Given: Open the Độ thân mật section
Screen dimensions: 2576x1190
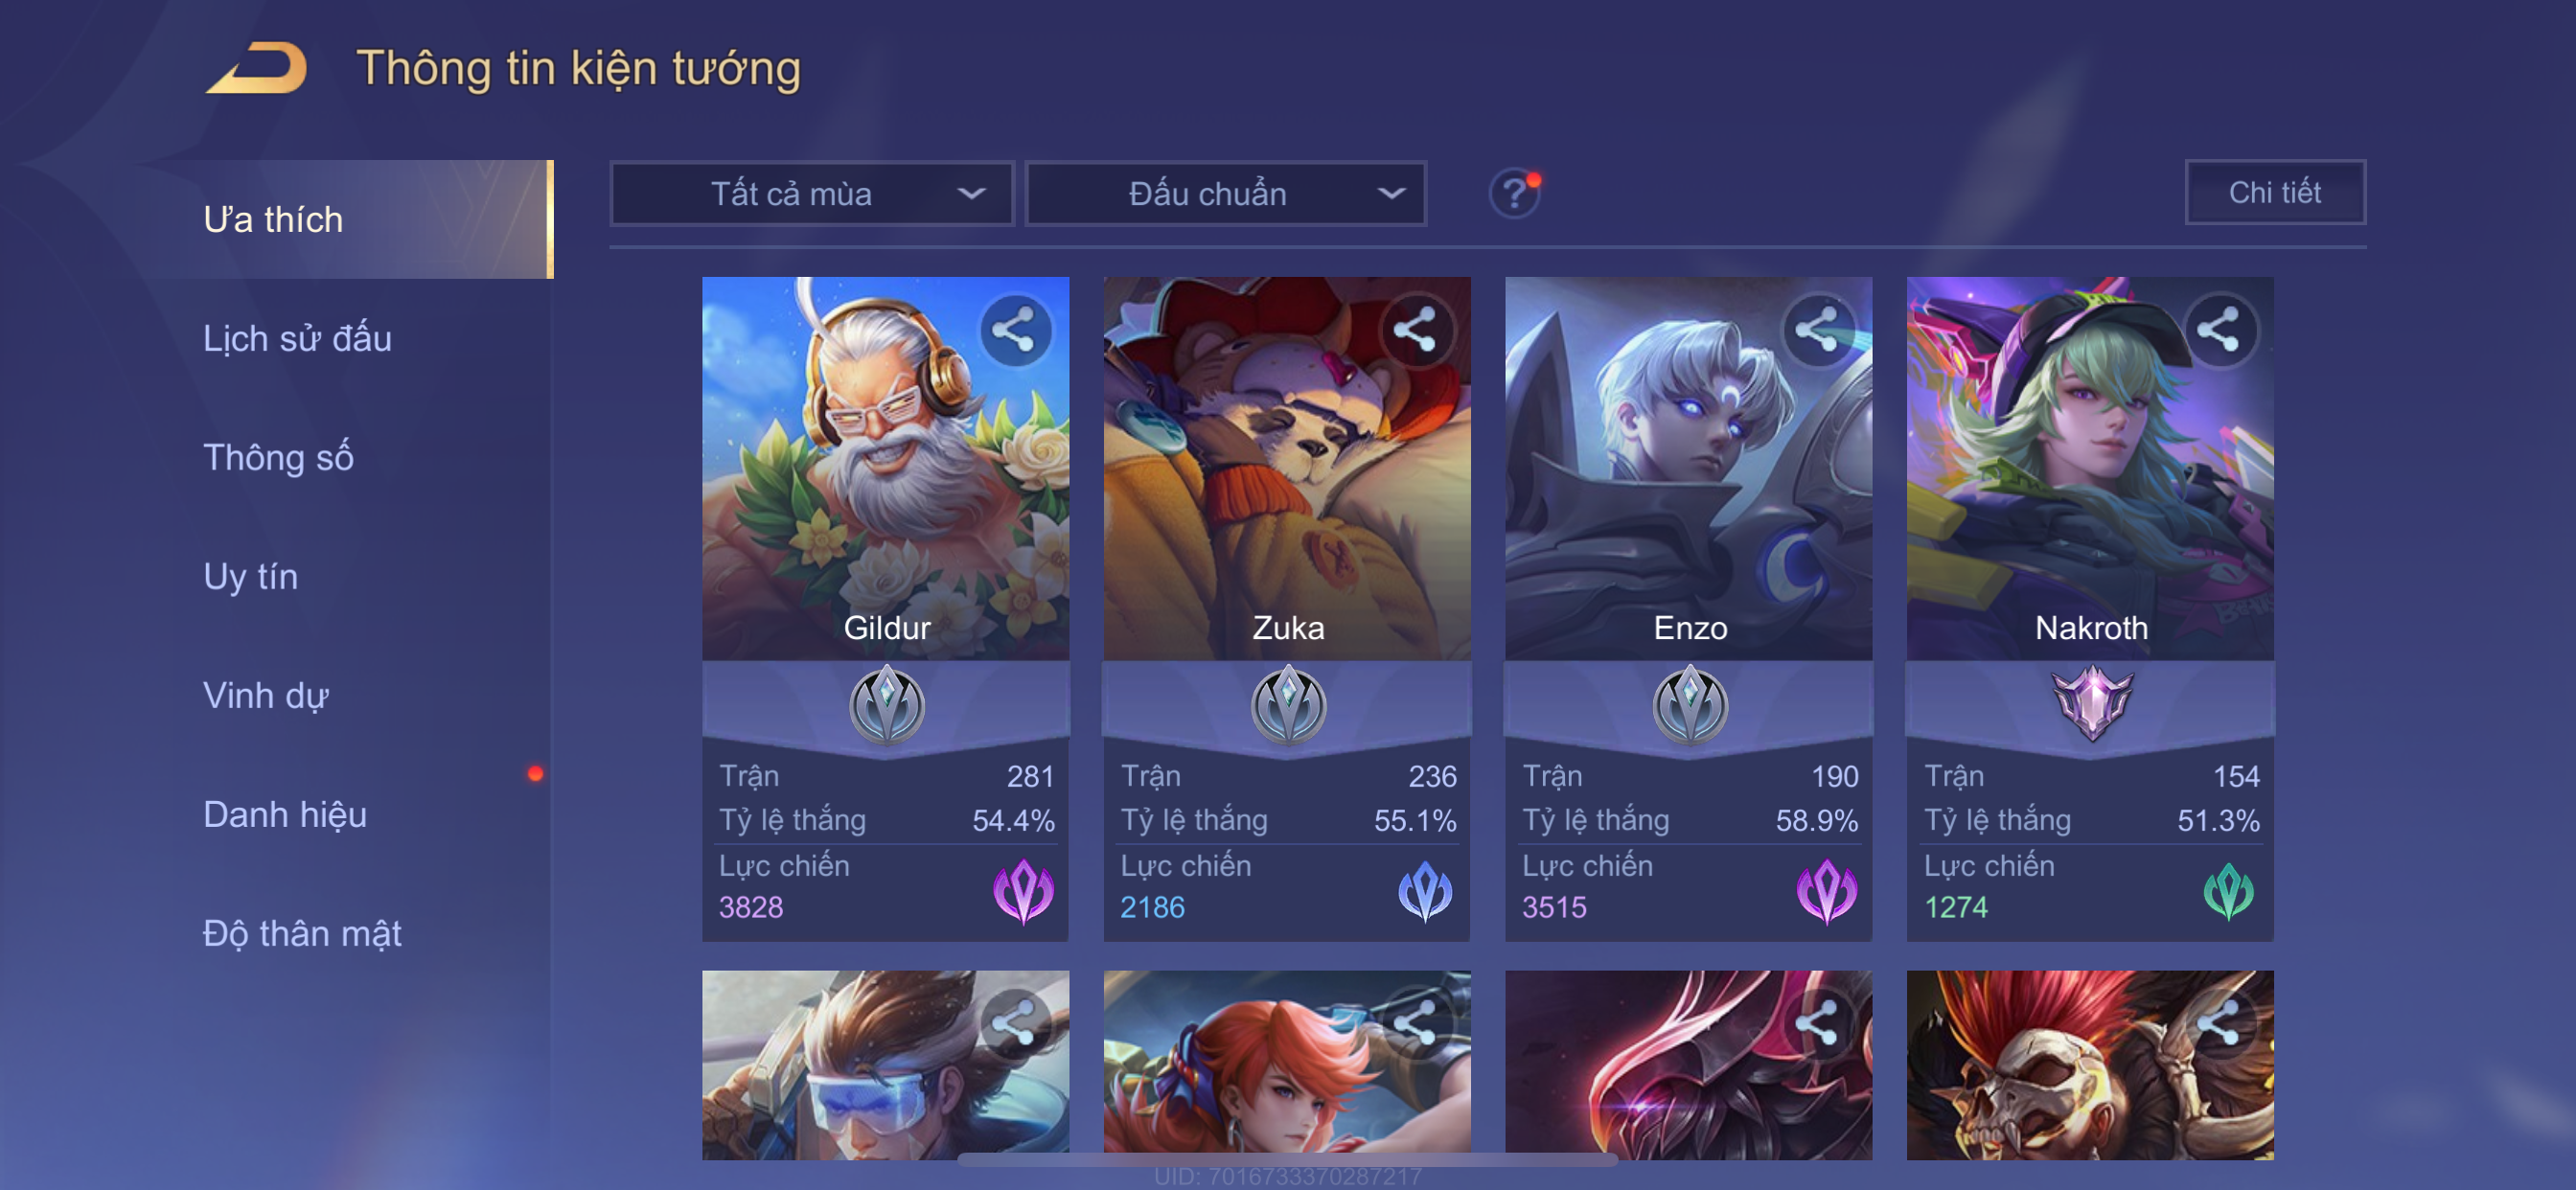Looking at the screenshot, I should coord(302,933).
